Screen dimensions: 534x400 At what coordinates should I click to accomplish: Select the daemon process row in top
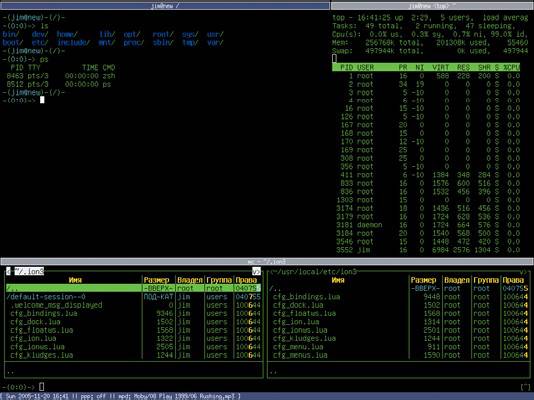click(428, 225)
